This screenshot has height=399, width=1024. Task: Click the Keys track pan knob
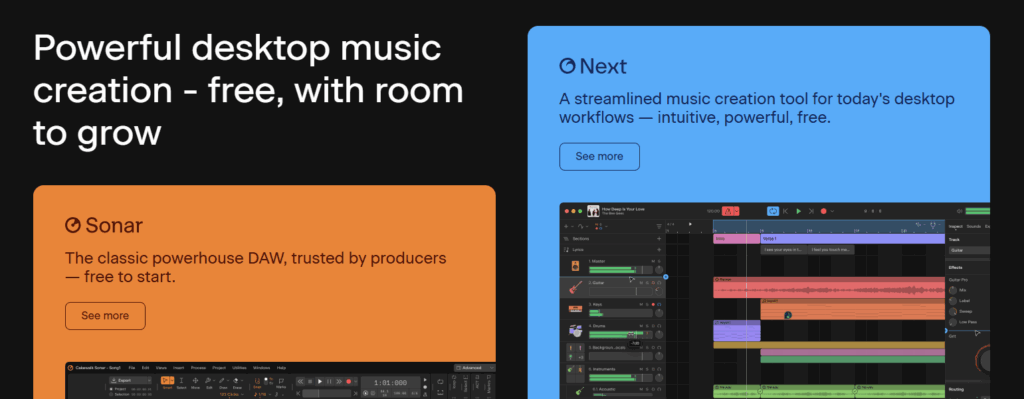click(x=659, y=313)
